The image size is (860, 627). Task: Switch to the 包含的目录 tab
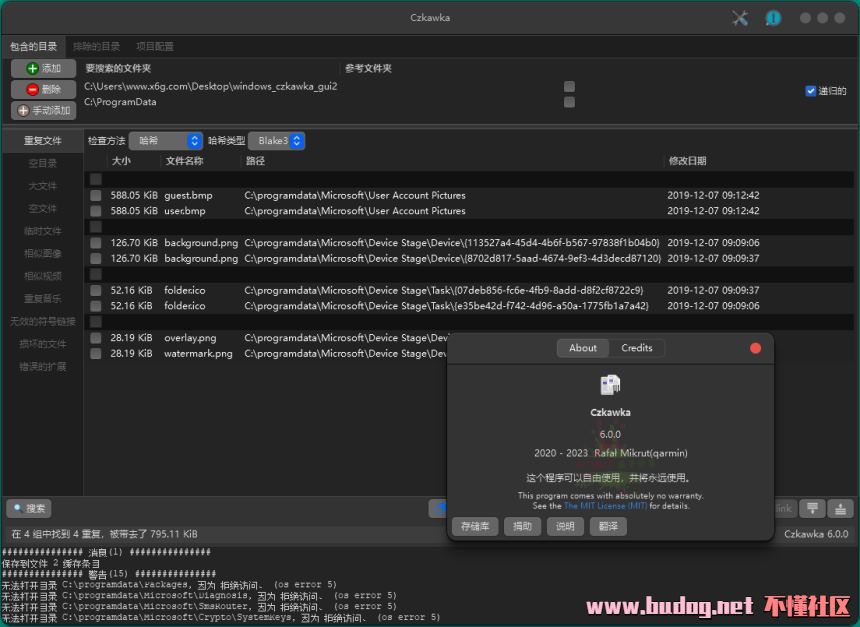click(33, 47)
